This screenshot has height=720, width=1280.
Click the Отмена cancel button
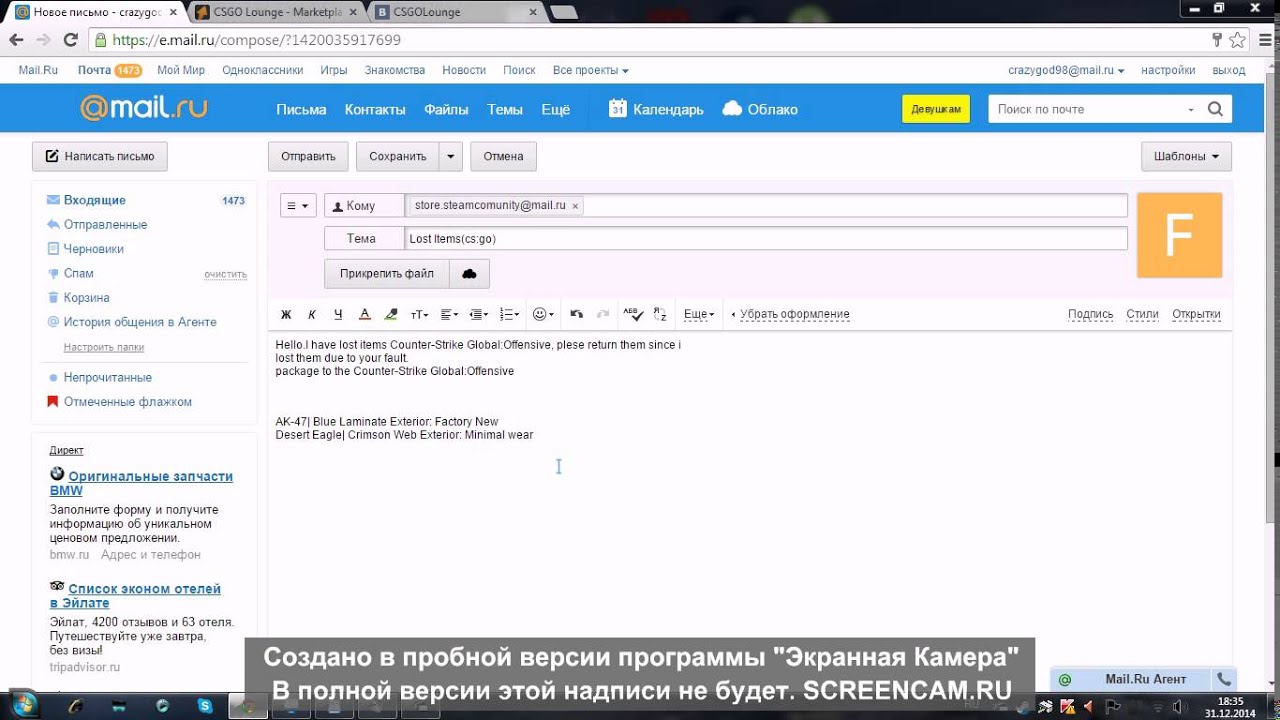[x=504, y=157]
